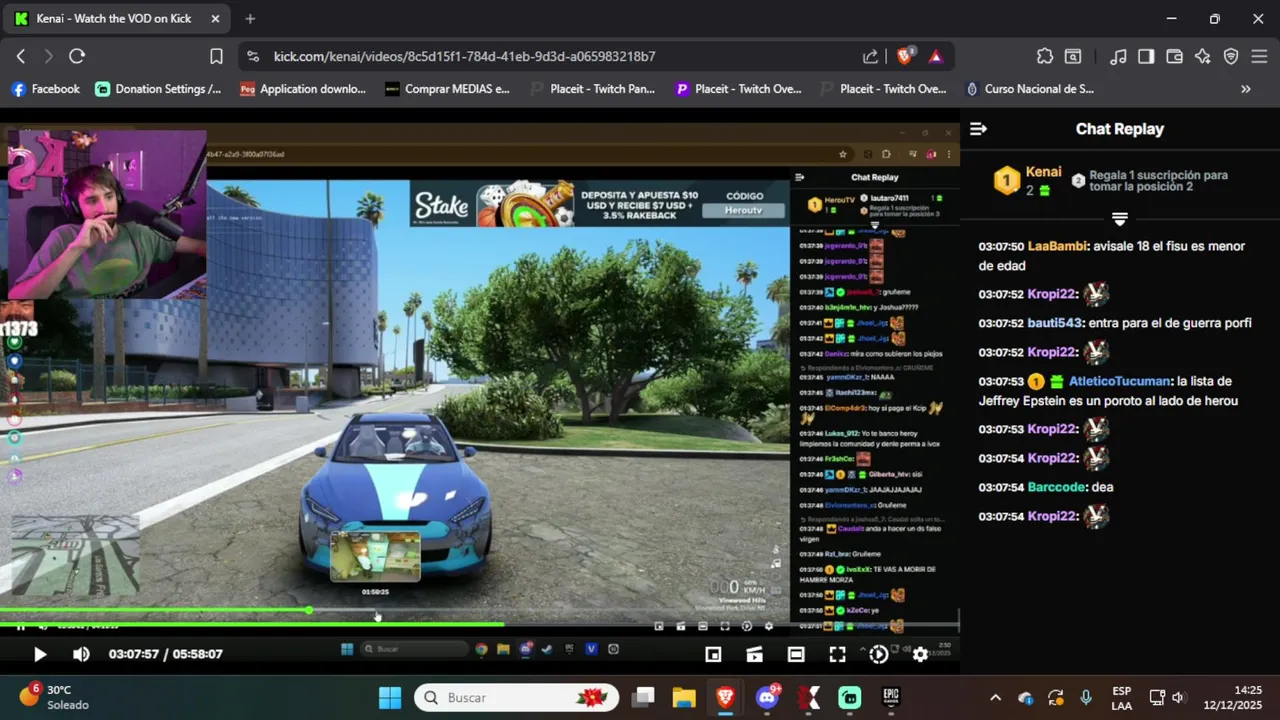Image resolution: width=1280 pixels, height=720 pixels.
Task: Open the weather widget showing 30°C
Action: point(55,697)
